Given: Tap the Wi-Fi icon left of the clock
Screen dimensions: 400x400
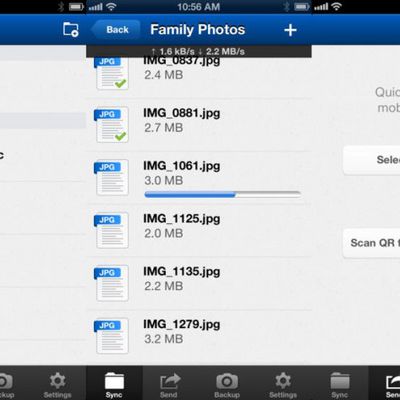Looking at the screenshot, I should (x=112, y=6).
